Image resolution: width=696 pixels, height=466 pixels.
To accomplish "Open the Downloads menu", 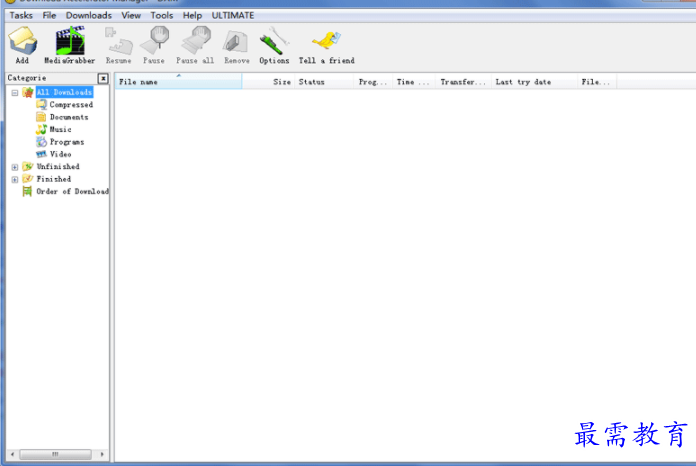I will click(89, 16).
